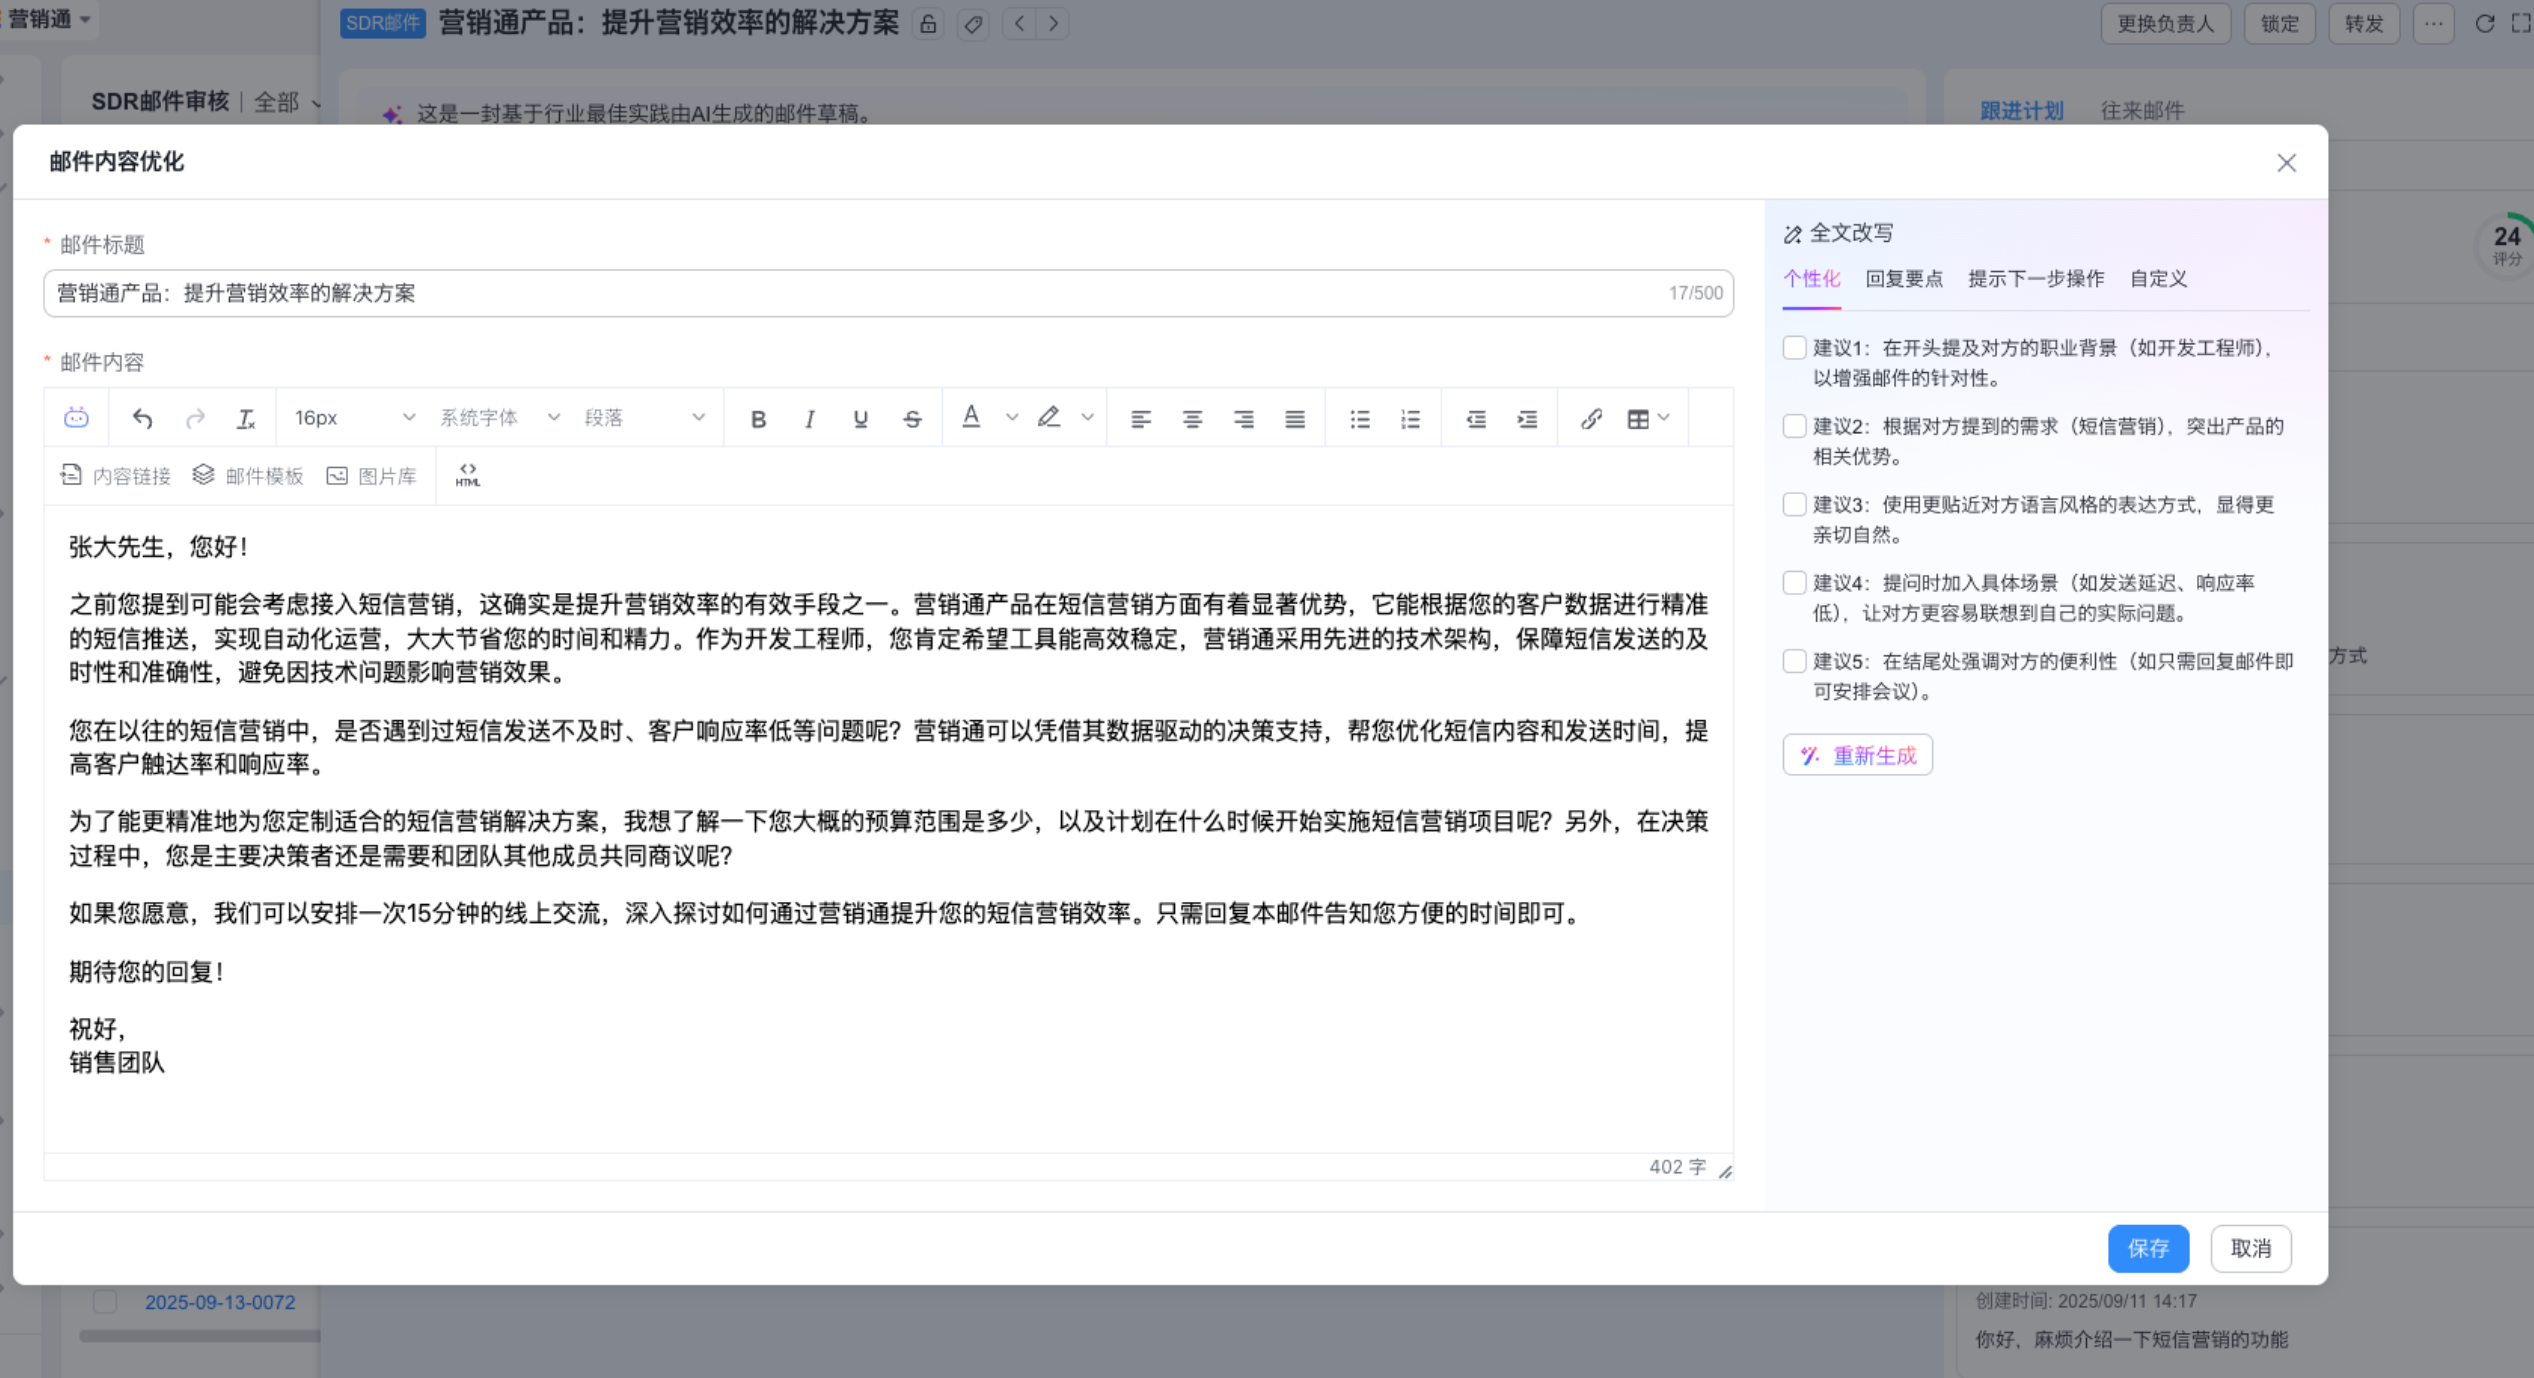Click the 重新生成 regenerate button
The height and width of the screenshot is (1378, 2534).
click(x=1857, y=755)
